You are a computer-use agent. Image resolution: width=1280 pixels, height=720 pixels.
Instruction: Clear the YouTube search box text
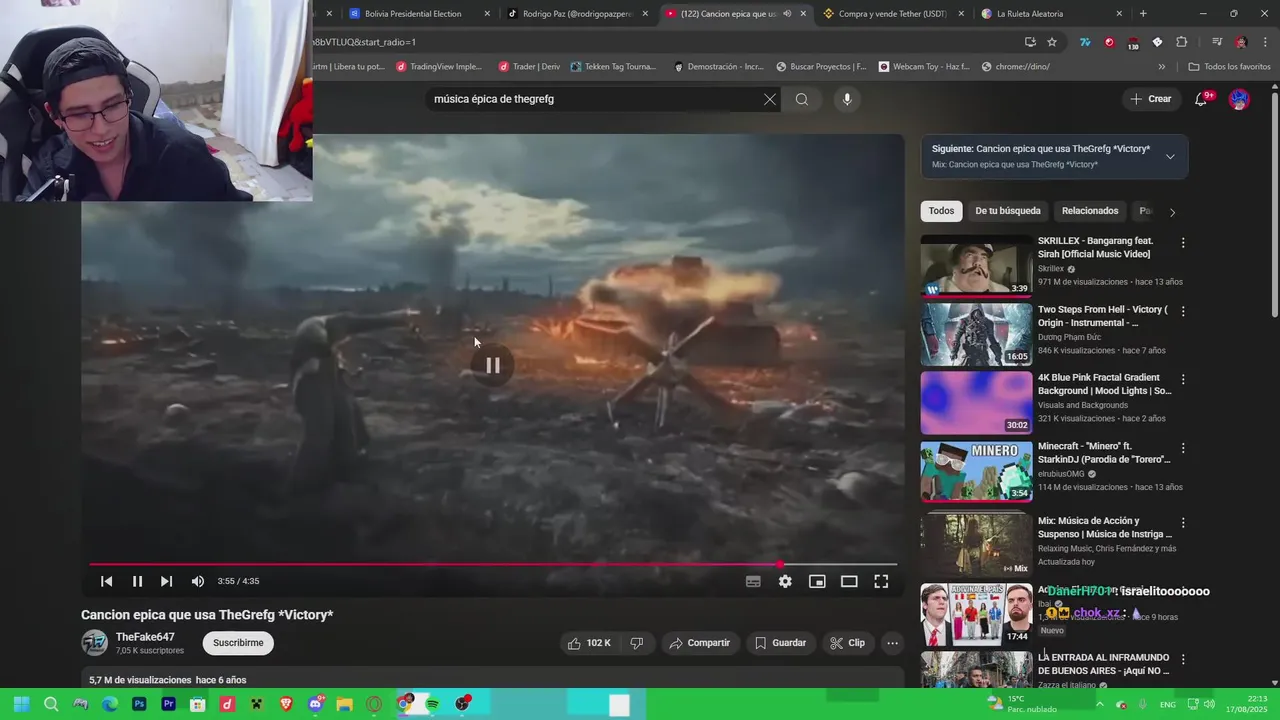769,99
